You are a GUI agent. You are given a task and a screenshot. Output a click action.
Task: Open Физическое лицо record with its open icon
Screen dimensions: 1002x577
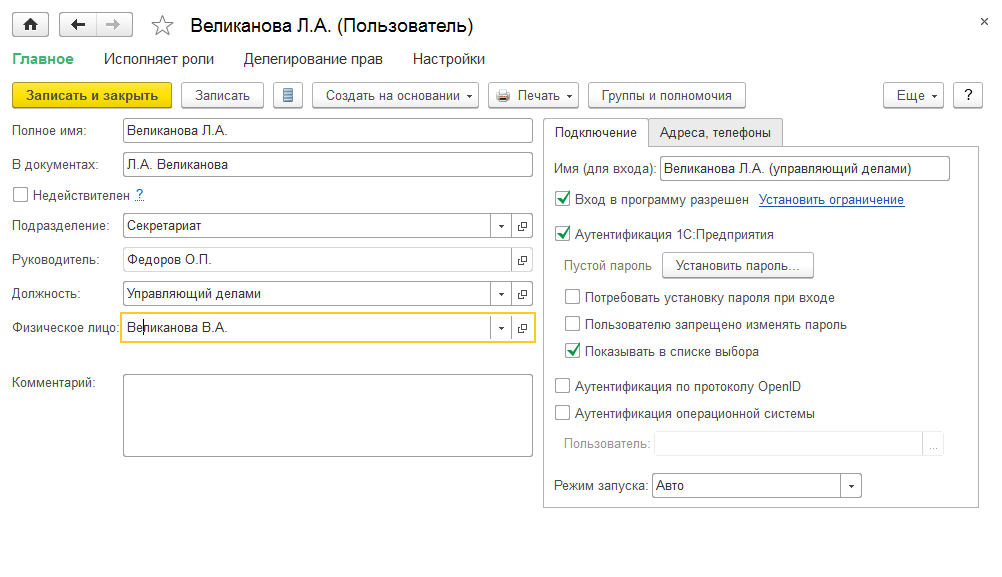pyautogui.click(x=522, y=328)
